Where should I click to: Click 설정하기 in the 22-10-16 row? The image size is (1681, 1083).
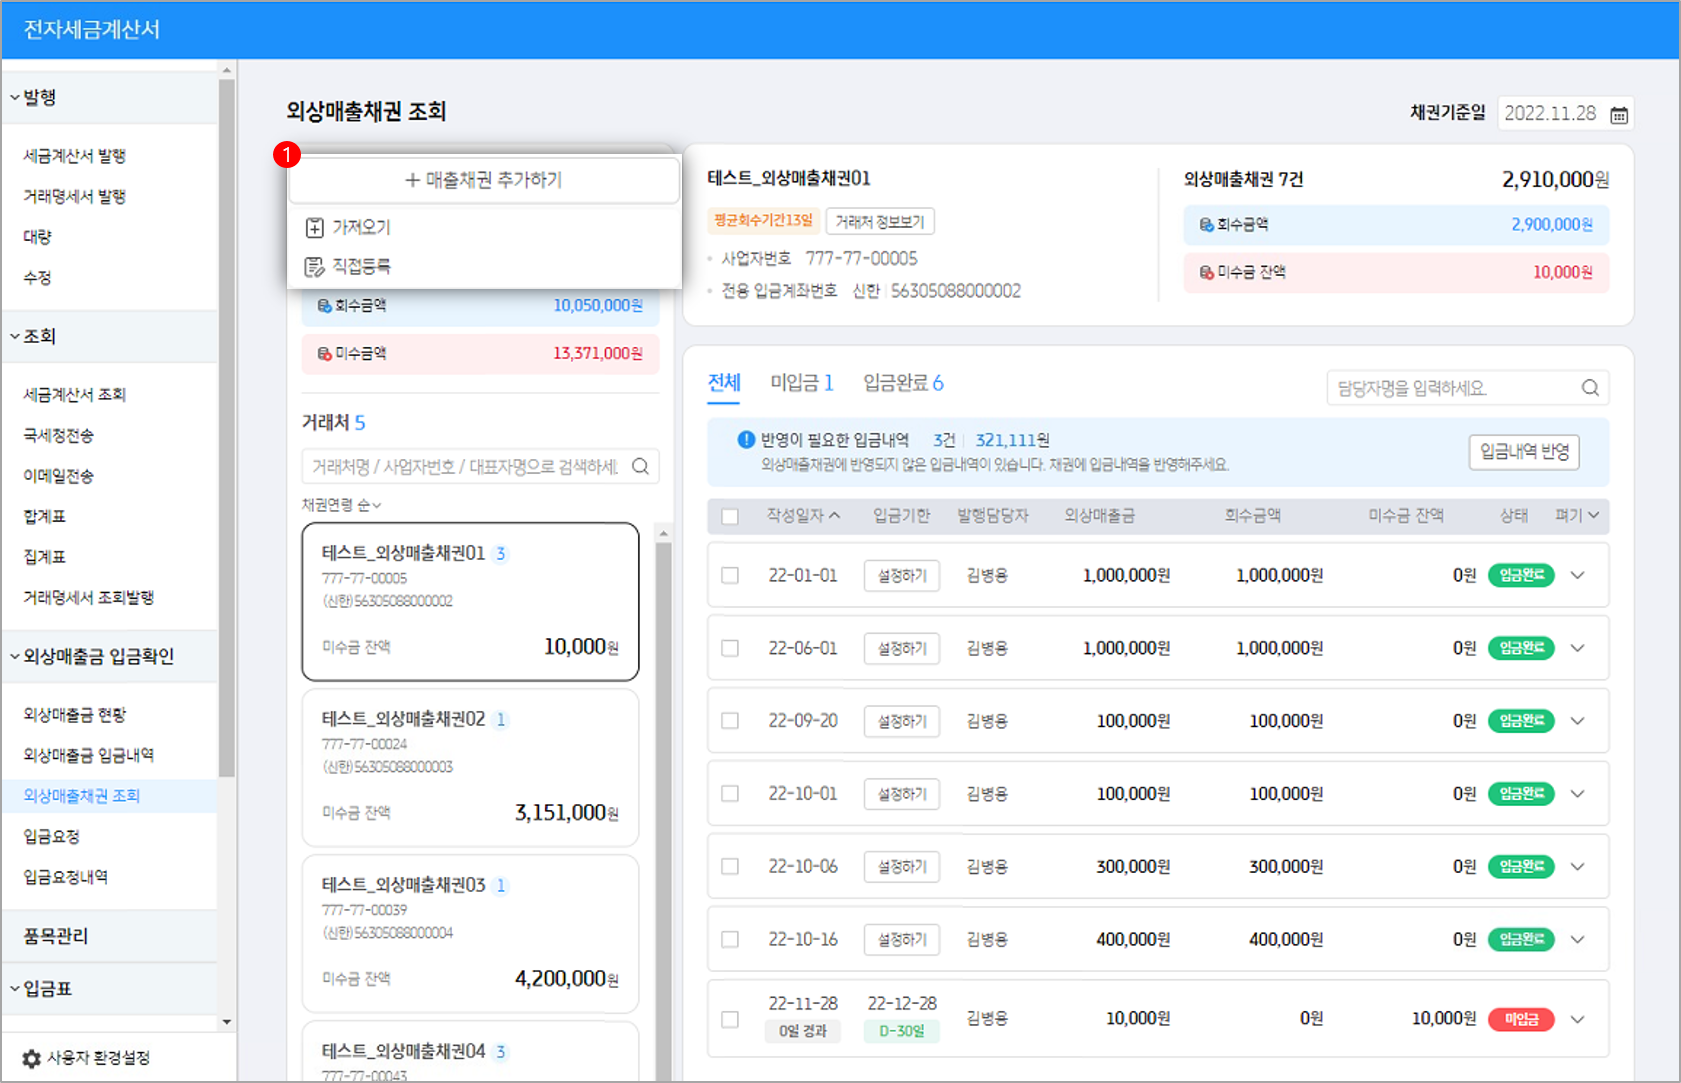pyautogui.click(x=902, y=940)
